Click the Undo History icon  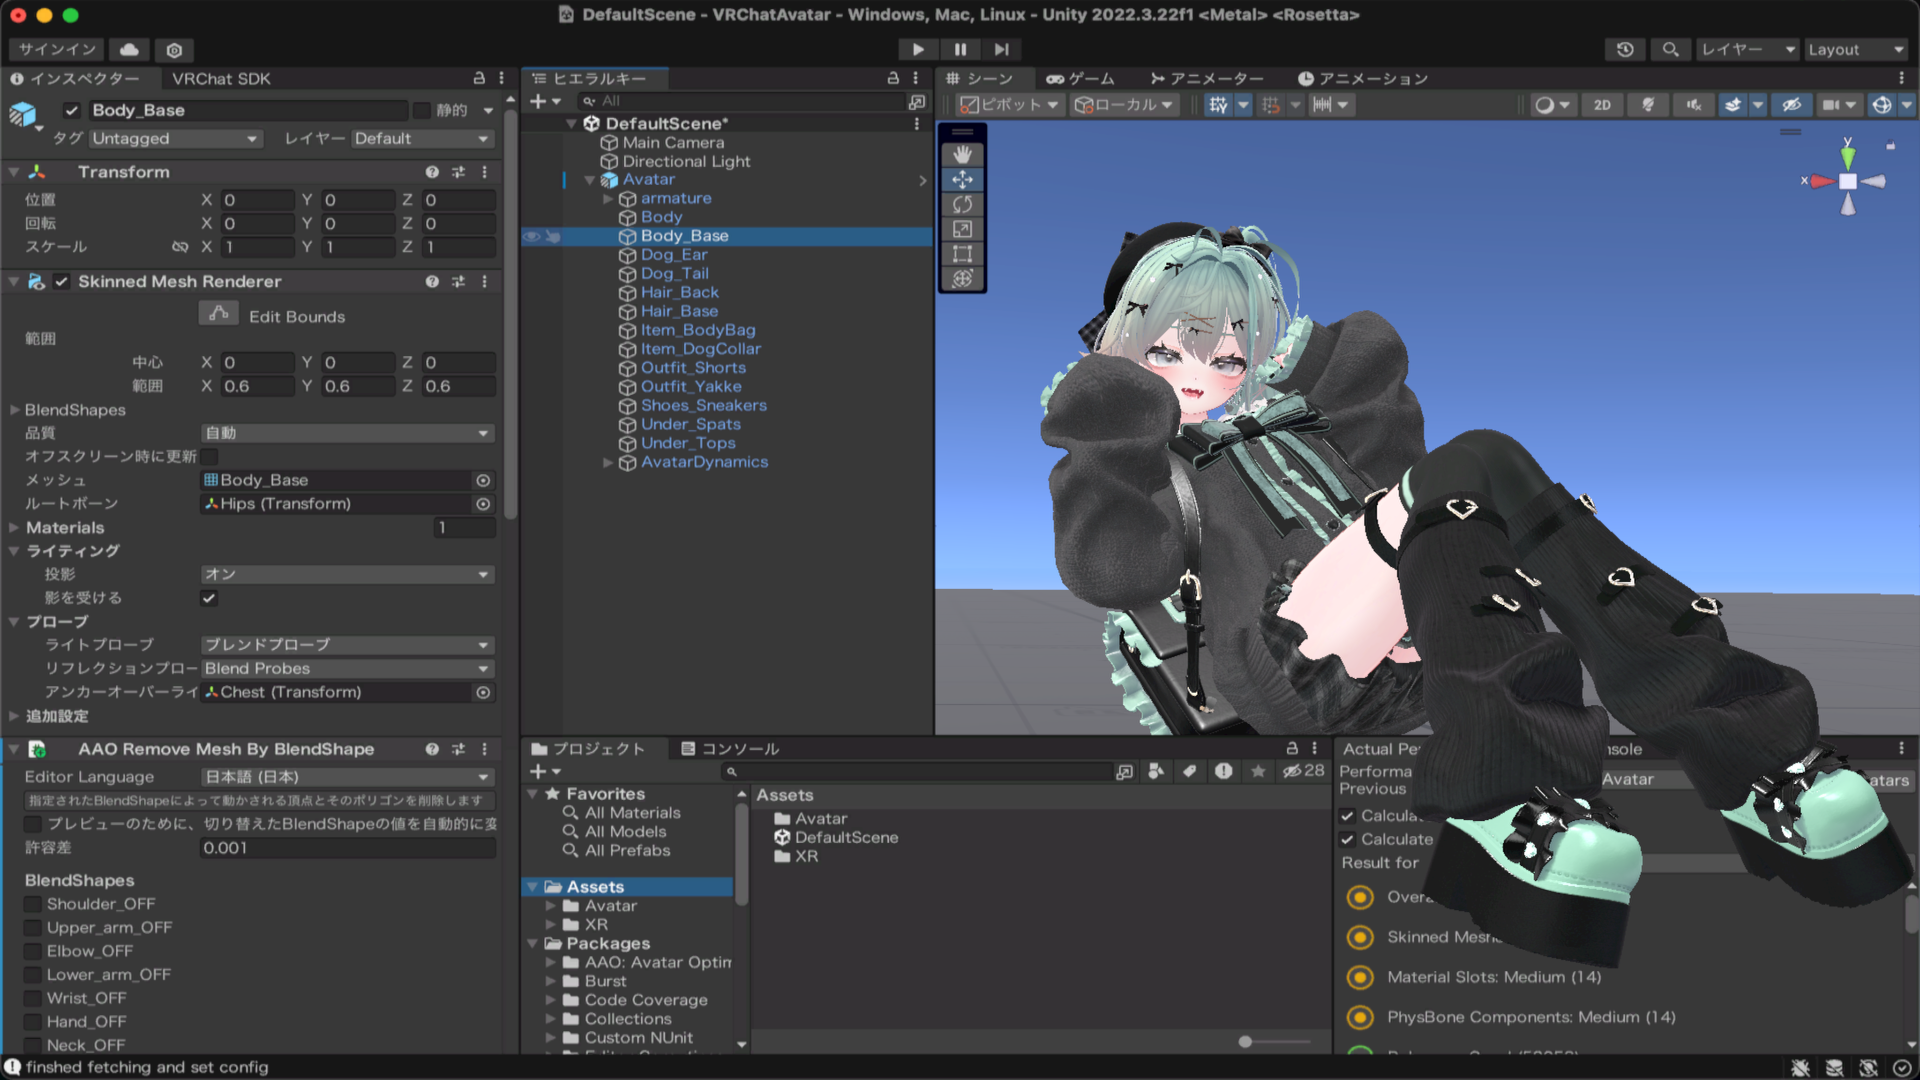click(x=1625, y=49)
